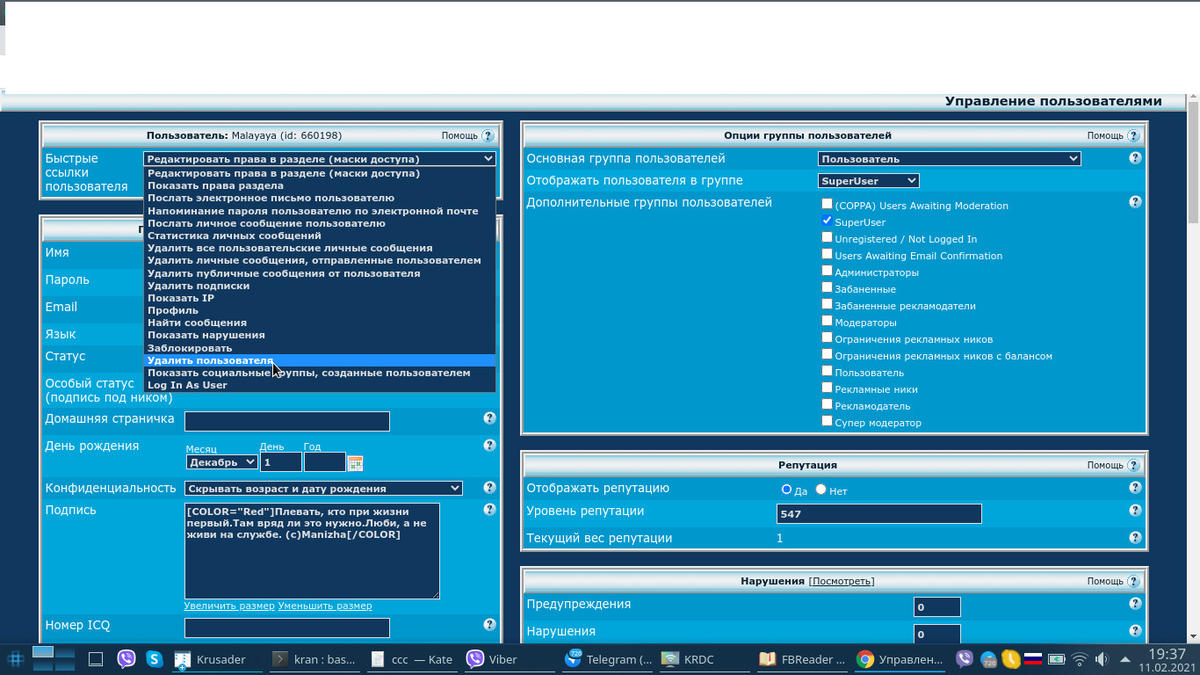
Task: Choose Профиль from the quick links list
Action: click(x=320, y=310)
